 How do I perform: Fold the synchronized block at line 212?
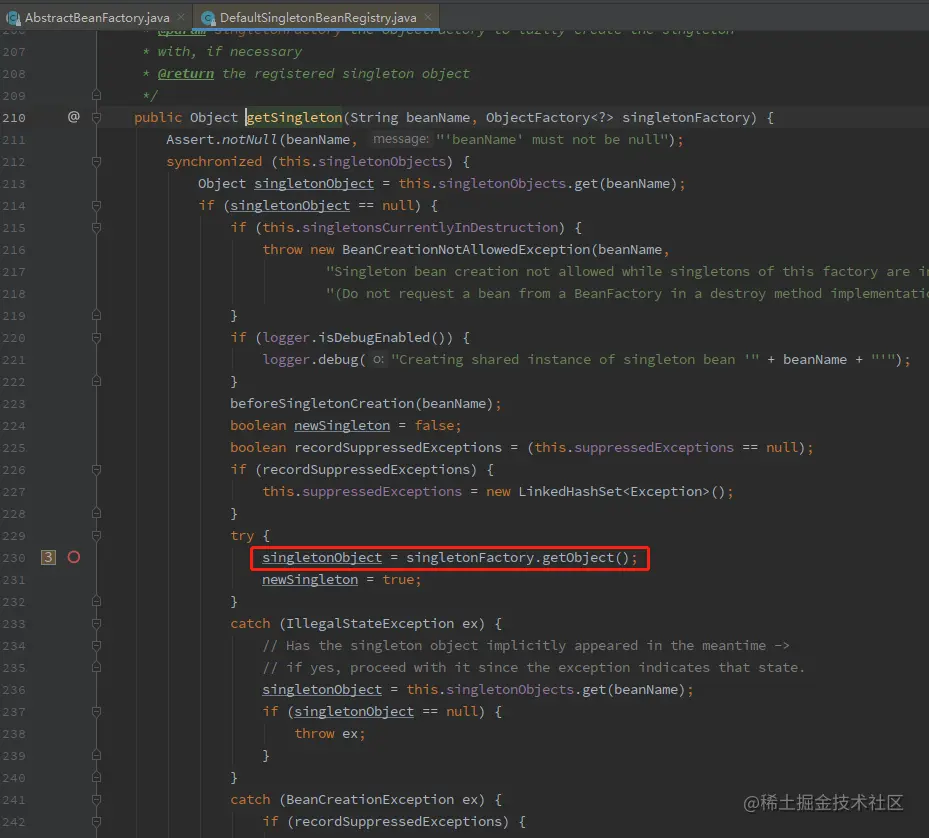point(97,162)
